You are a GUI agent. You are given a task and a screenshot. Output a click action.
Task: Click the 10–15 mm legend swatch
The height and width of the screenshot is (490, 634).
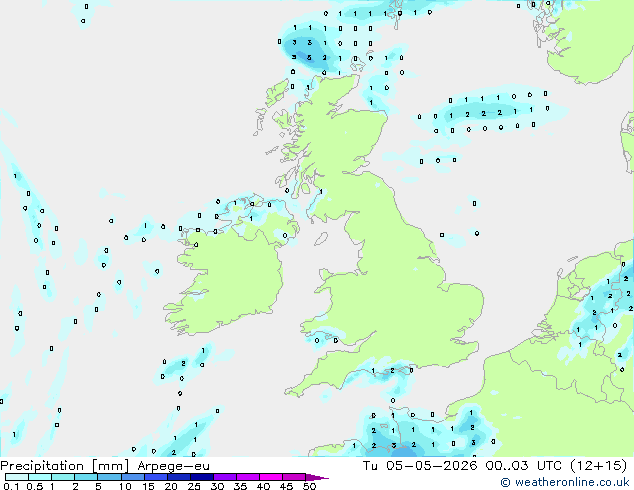pos(132,477)
